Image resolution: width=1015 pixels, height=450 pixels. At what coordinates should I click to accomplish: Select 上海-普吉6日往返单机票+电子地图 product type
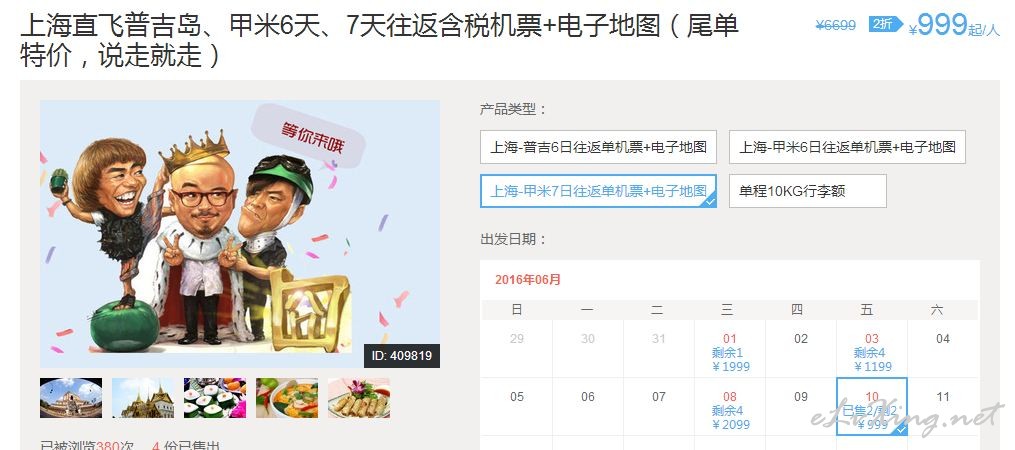[x=598, y=147]
